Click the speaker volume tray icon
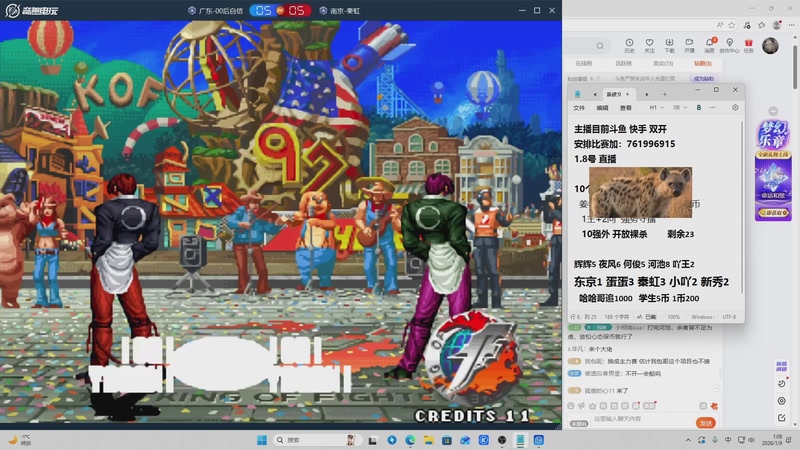The width and height of the screenshot is (800, 450). pyautogui.click(x=751, y=440)
